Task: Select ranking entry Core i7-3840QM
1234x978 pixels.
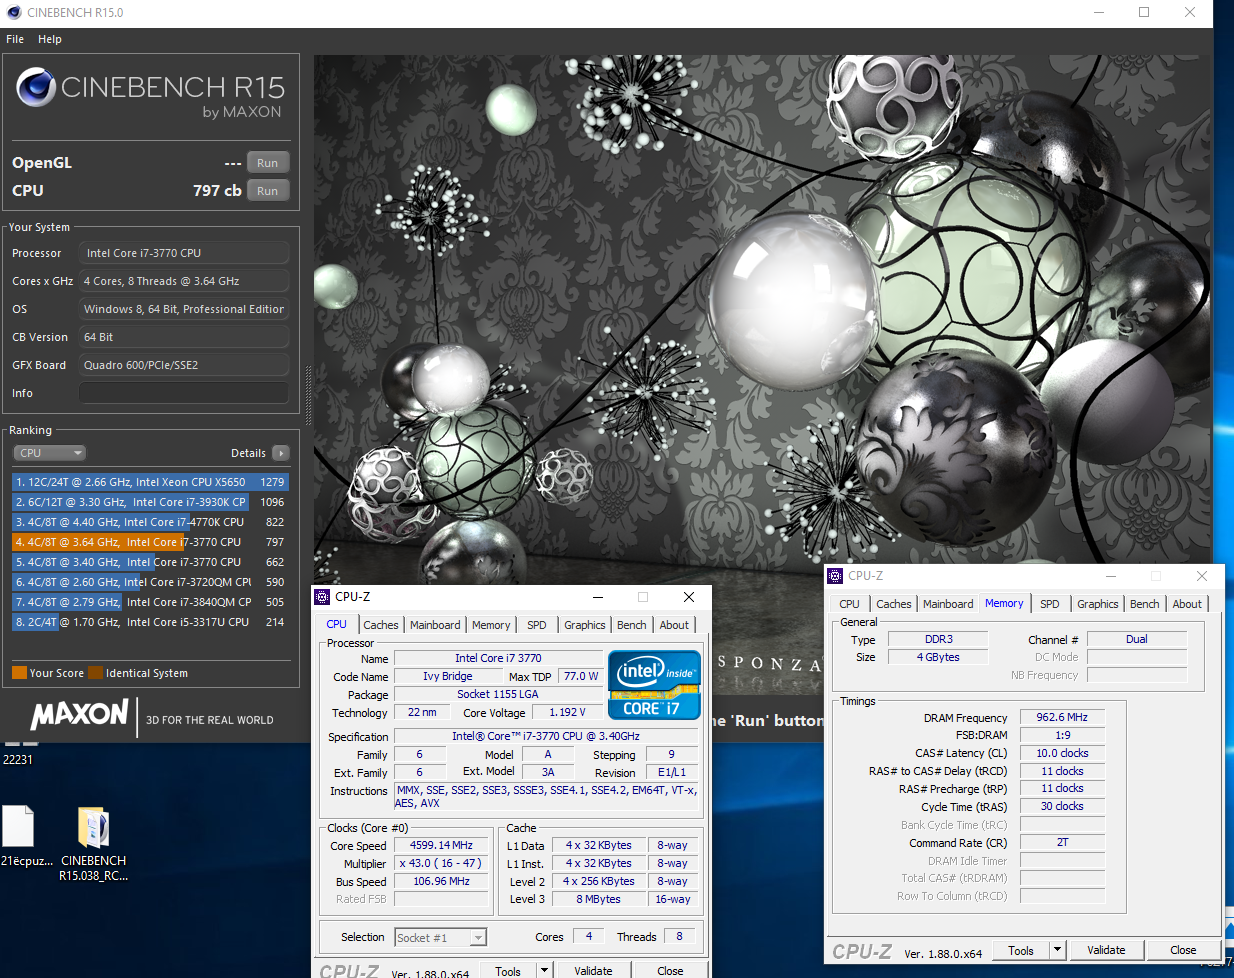Action: pos(150,602)
